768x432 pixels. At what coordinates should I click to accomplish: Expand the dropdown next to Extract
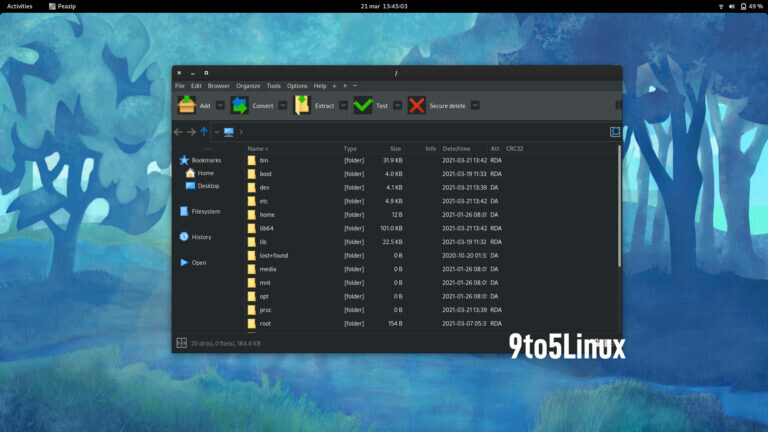[x=342, y=105]
